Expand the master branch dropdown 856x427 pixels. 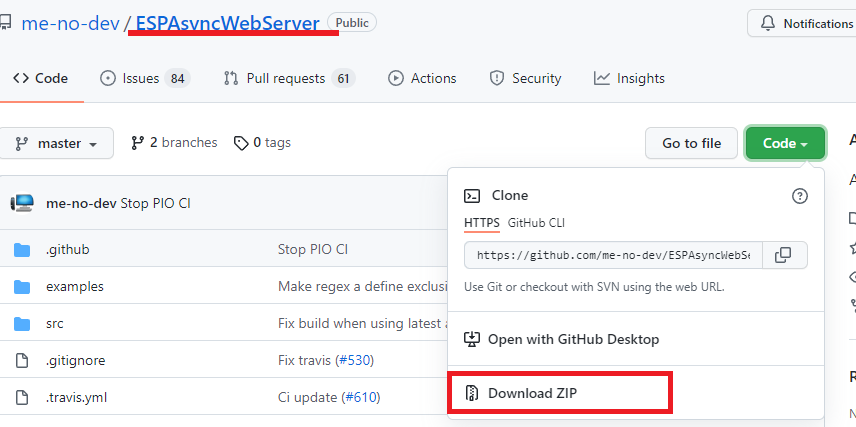(x=57, y=143)
